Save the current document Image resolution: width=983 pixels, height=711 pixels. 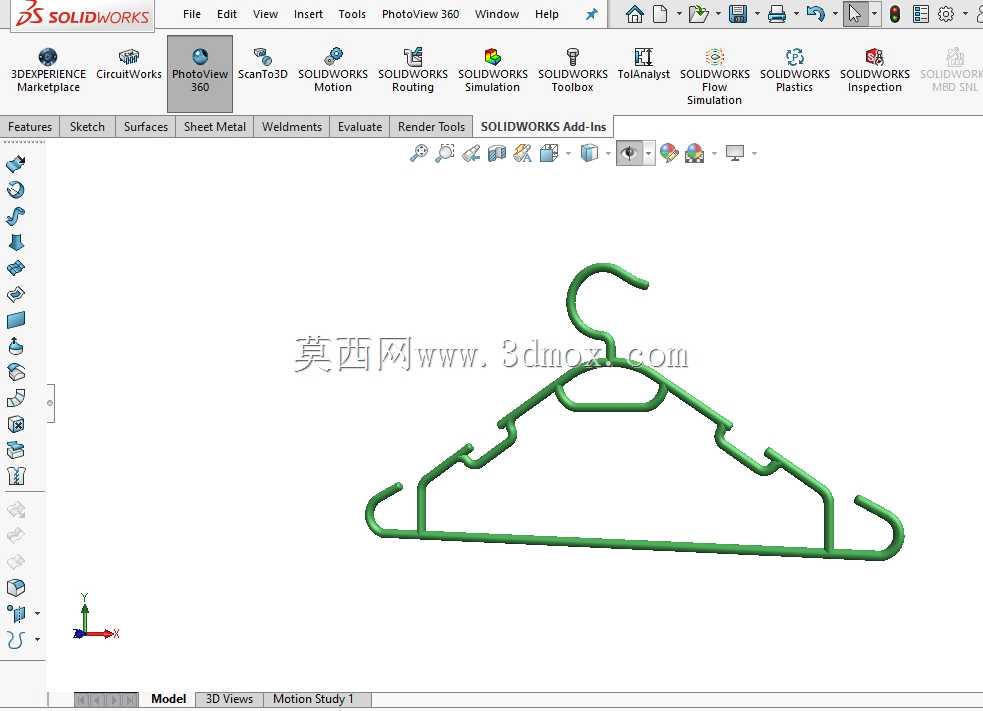click(x=738, y=14)
